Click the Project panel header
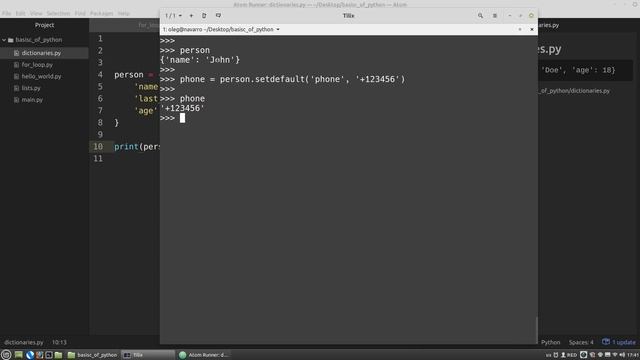This screenshot has height=360, width=640. point(44,25)
